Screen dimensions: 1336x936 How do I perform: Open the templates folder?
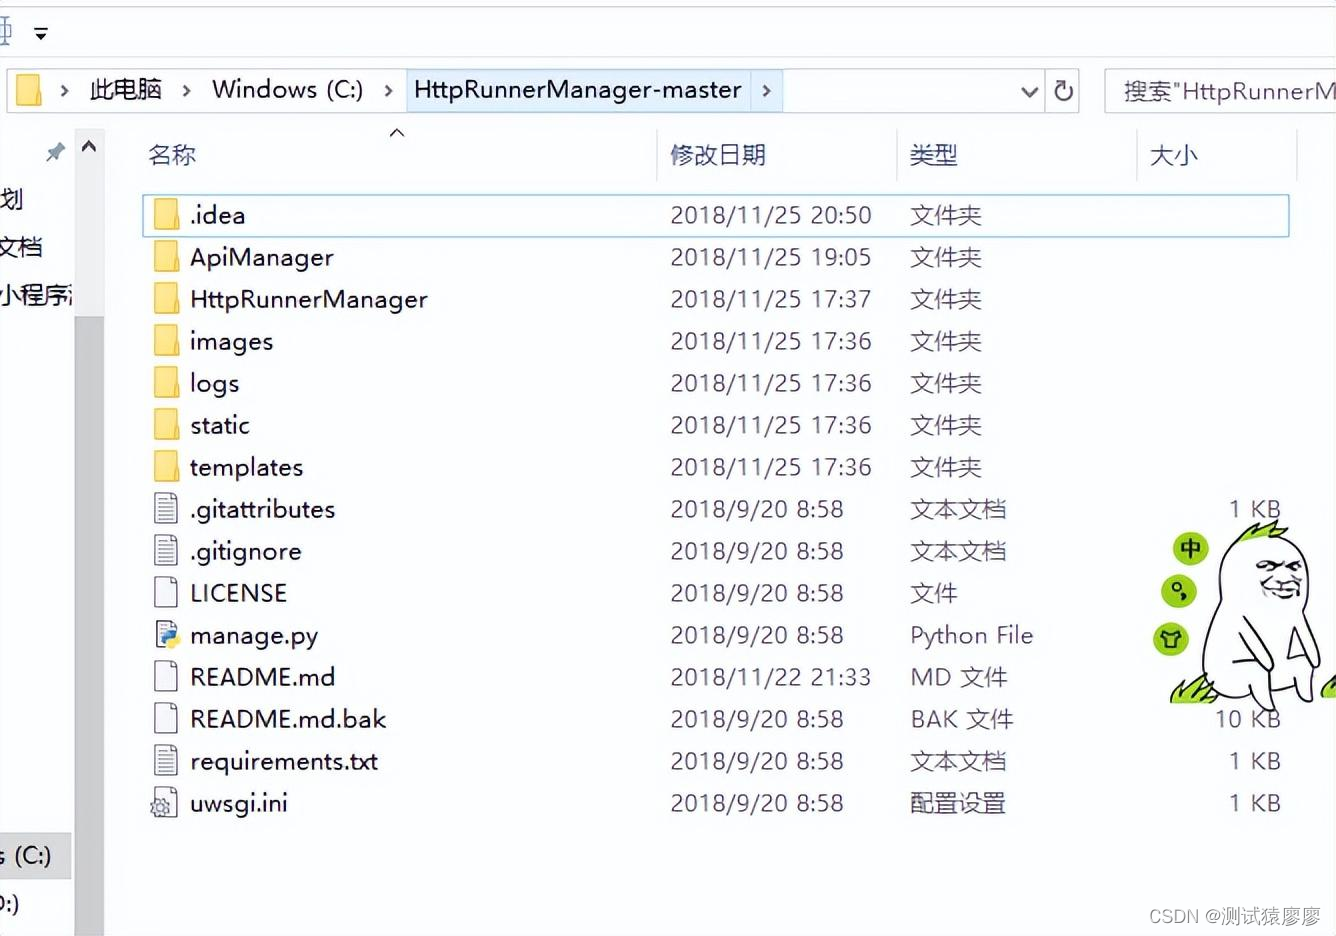[x=246, y=466]
